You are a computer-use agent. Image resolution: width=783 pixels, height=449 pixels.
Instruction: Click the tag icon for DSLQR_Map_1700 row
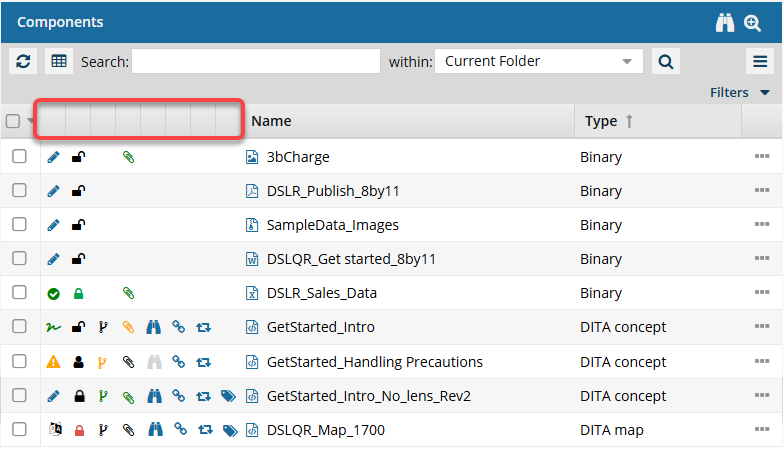(x=229, y=430)
